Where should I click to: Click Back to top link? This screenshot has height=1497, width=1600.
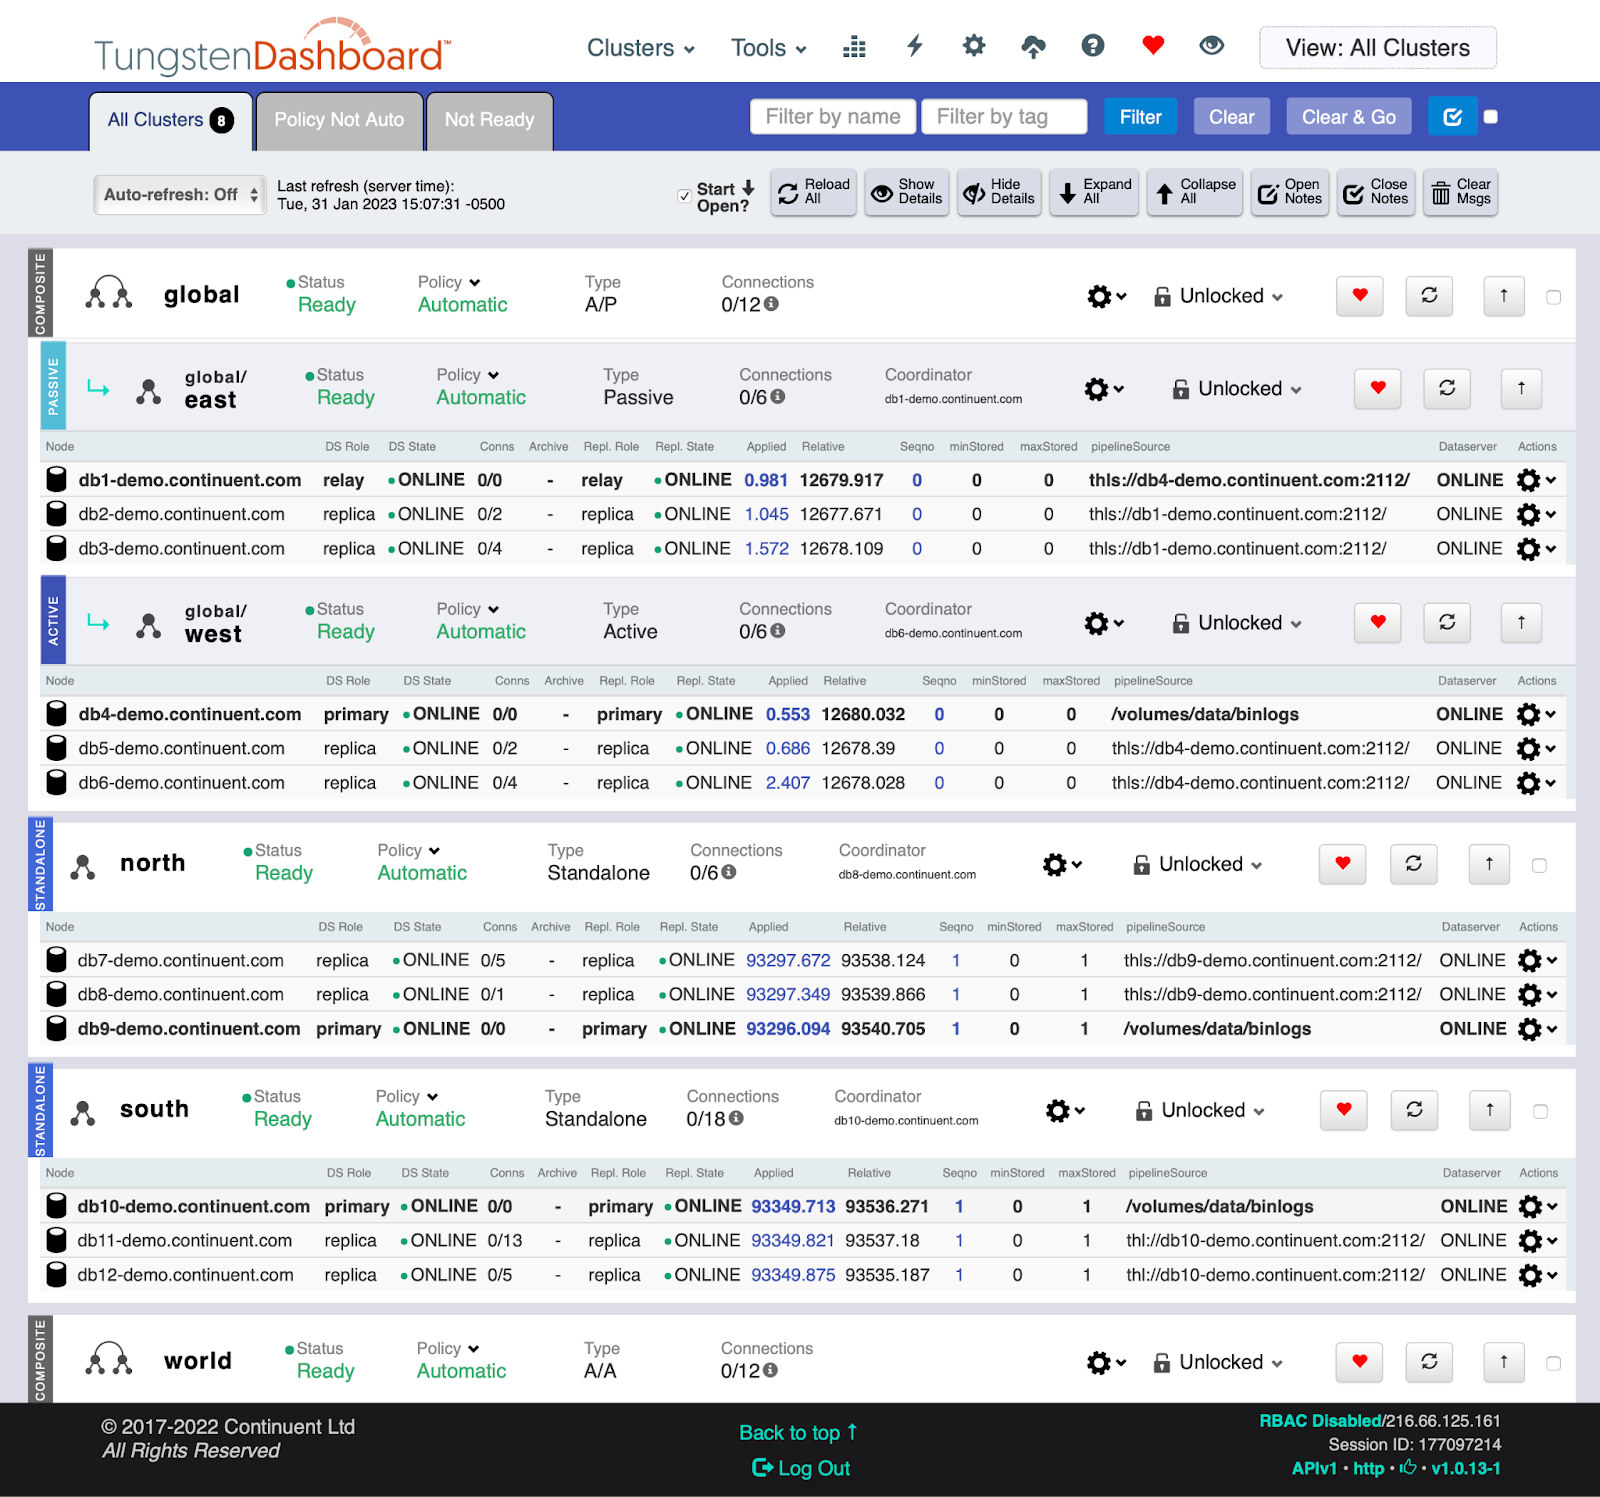[798, 1432]
